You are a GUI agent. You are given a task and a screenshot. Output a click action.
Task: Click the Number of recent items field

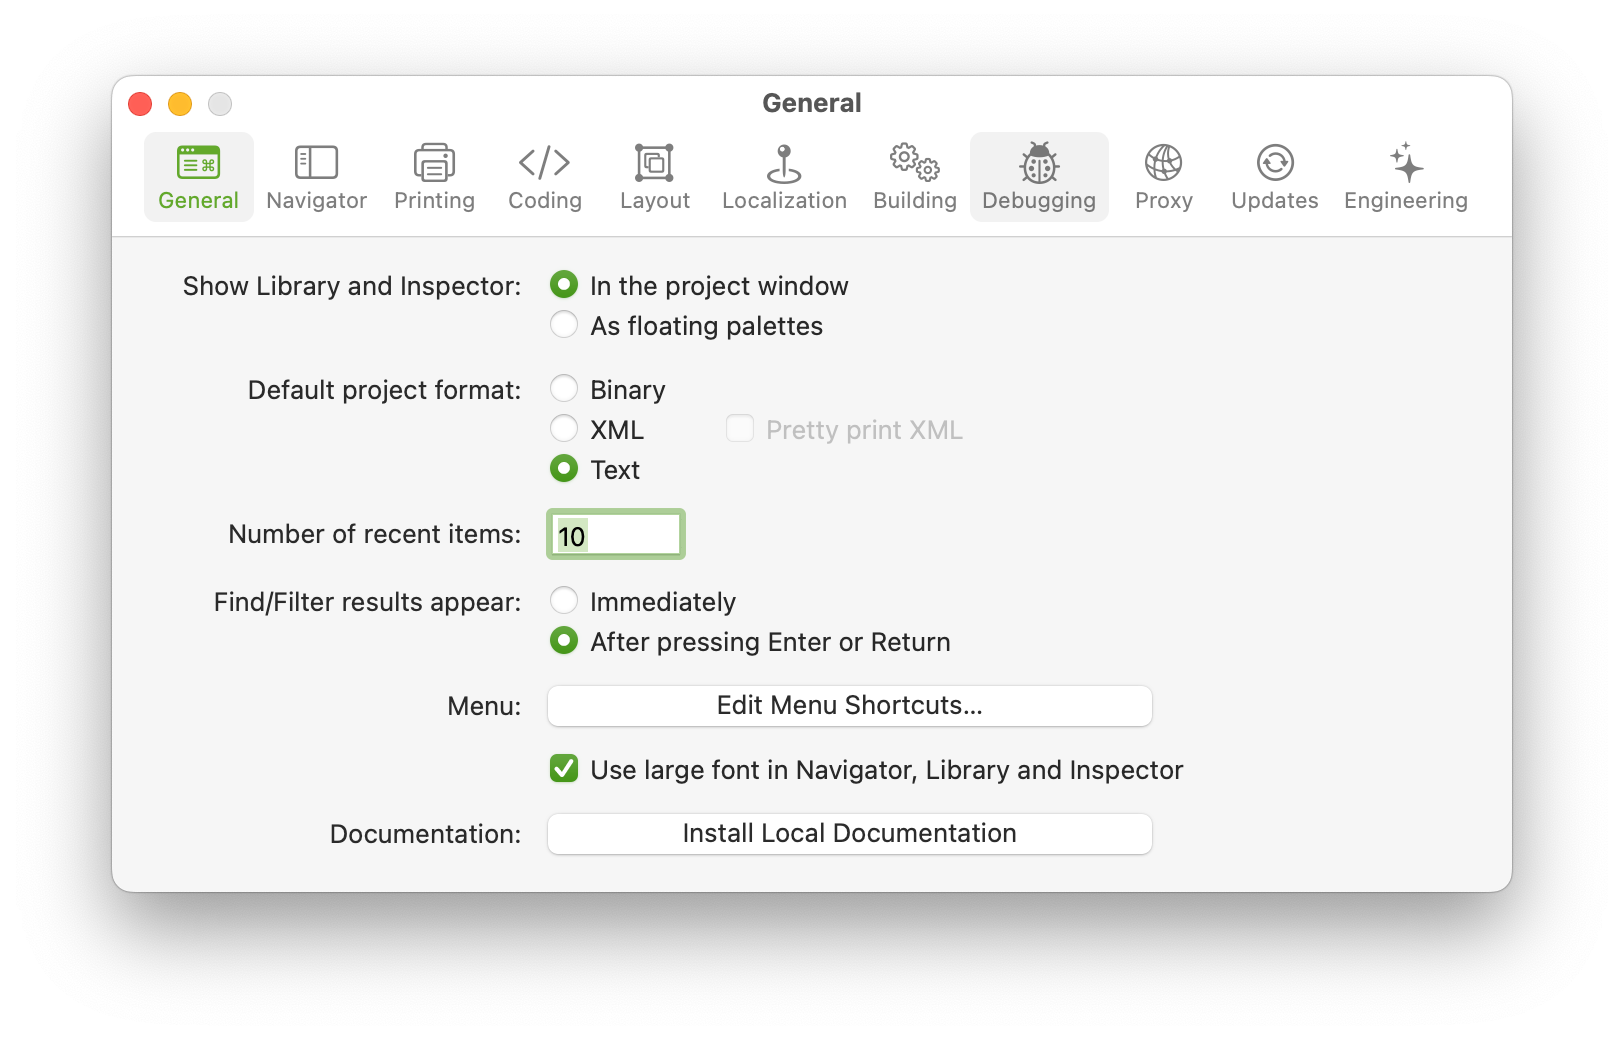pyautogui.click(x=616, y=534)
